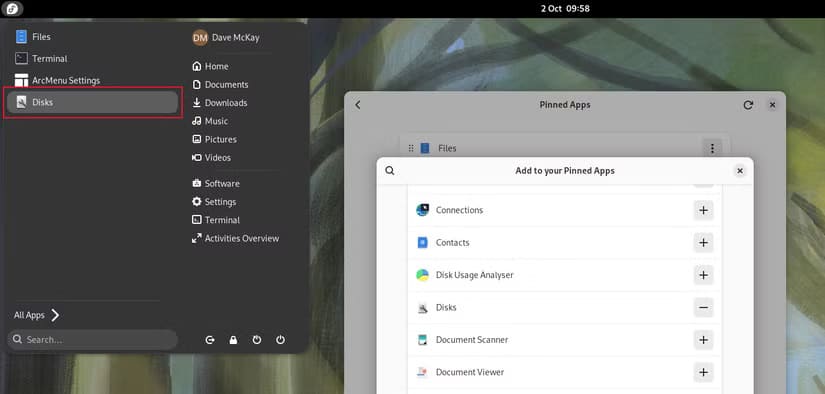
Task: Click the Connections app icon
Action: (x=422, y=210)
